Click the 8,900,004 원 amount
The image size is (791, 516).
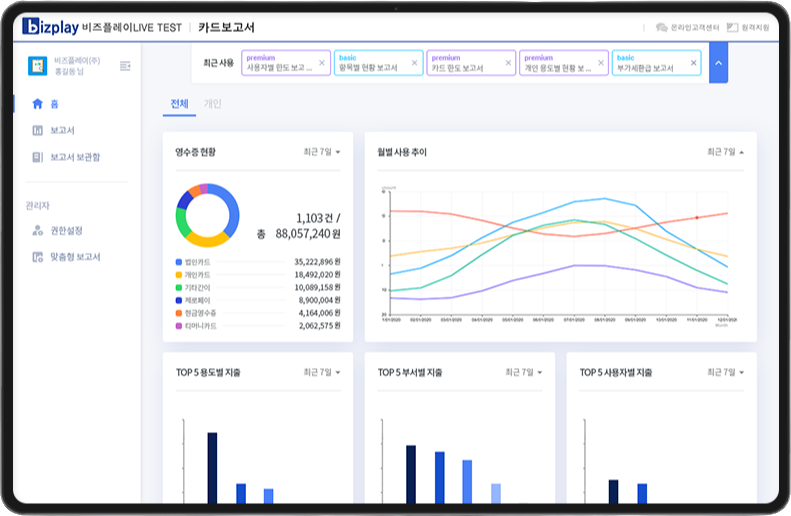[x=319, y=300]
